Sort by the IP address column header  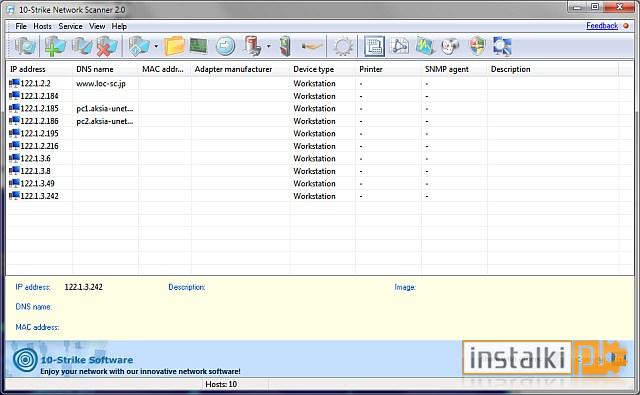point(40,69)
